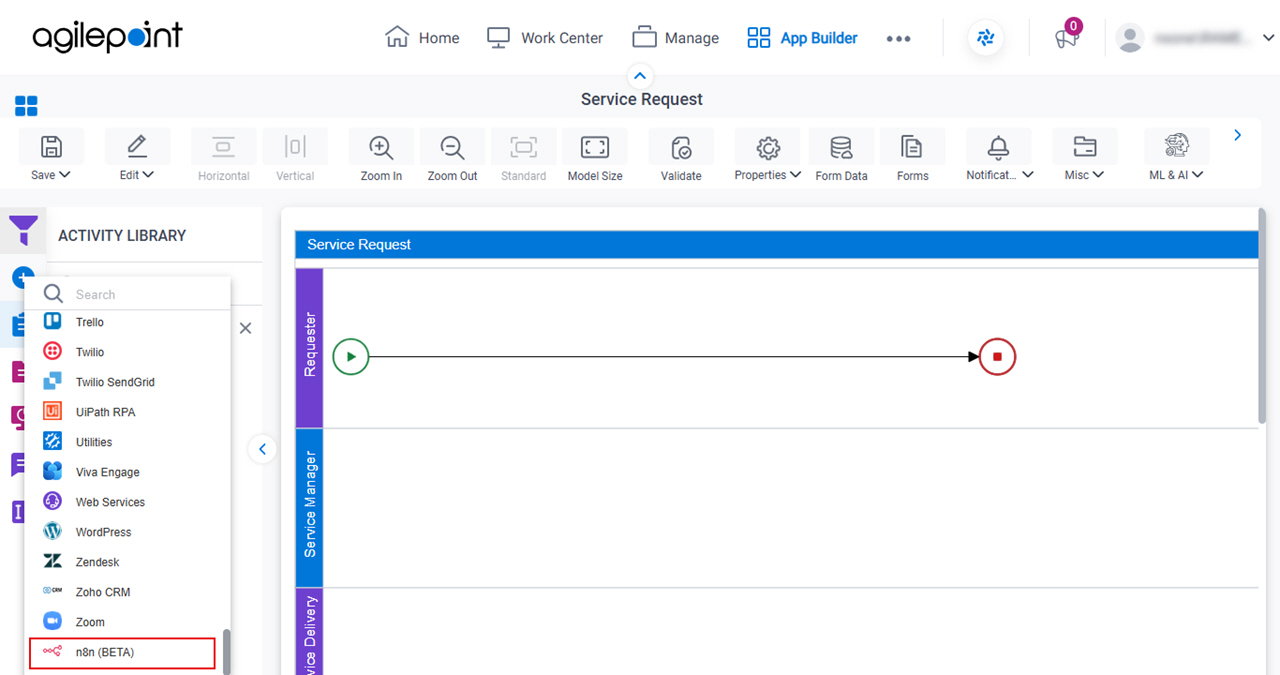
Task: Open the Manage menu
Action: click(x=676, y=38)
